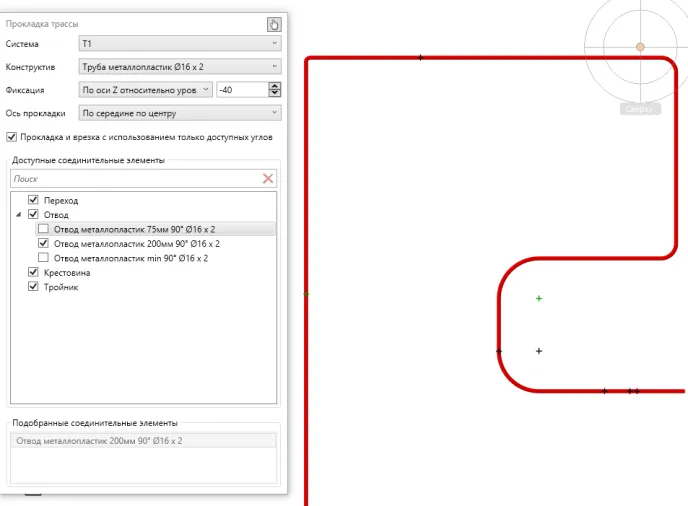
Task: Collapse the Отвод tree node arrow
Action: pos(19,215)
